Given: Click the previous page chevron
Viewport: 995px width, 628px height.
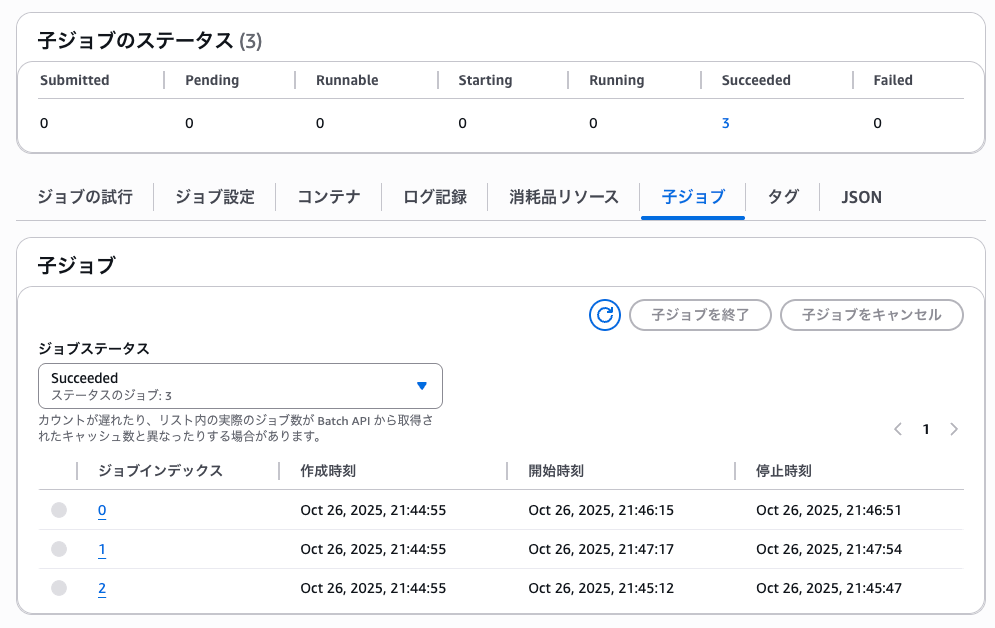Looking at the screenshot, I should click(898, 429).
